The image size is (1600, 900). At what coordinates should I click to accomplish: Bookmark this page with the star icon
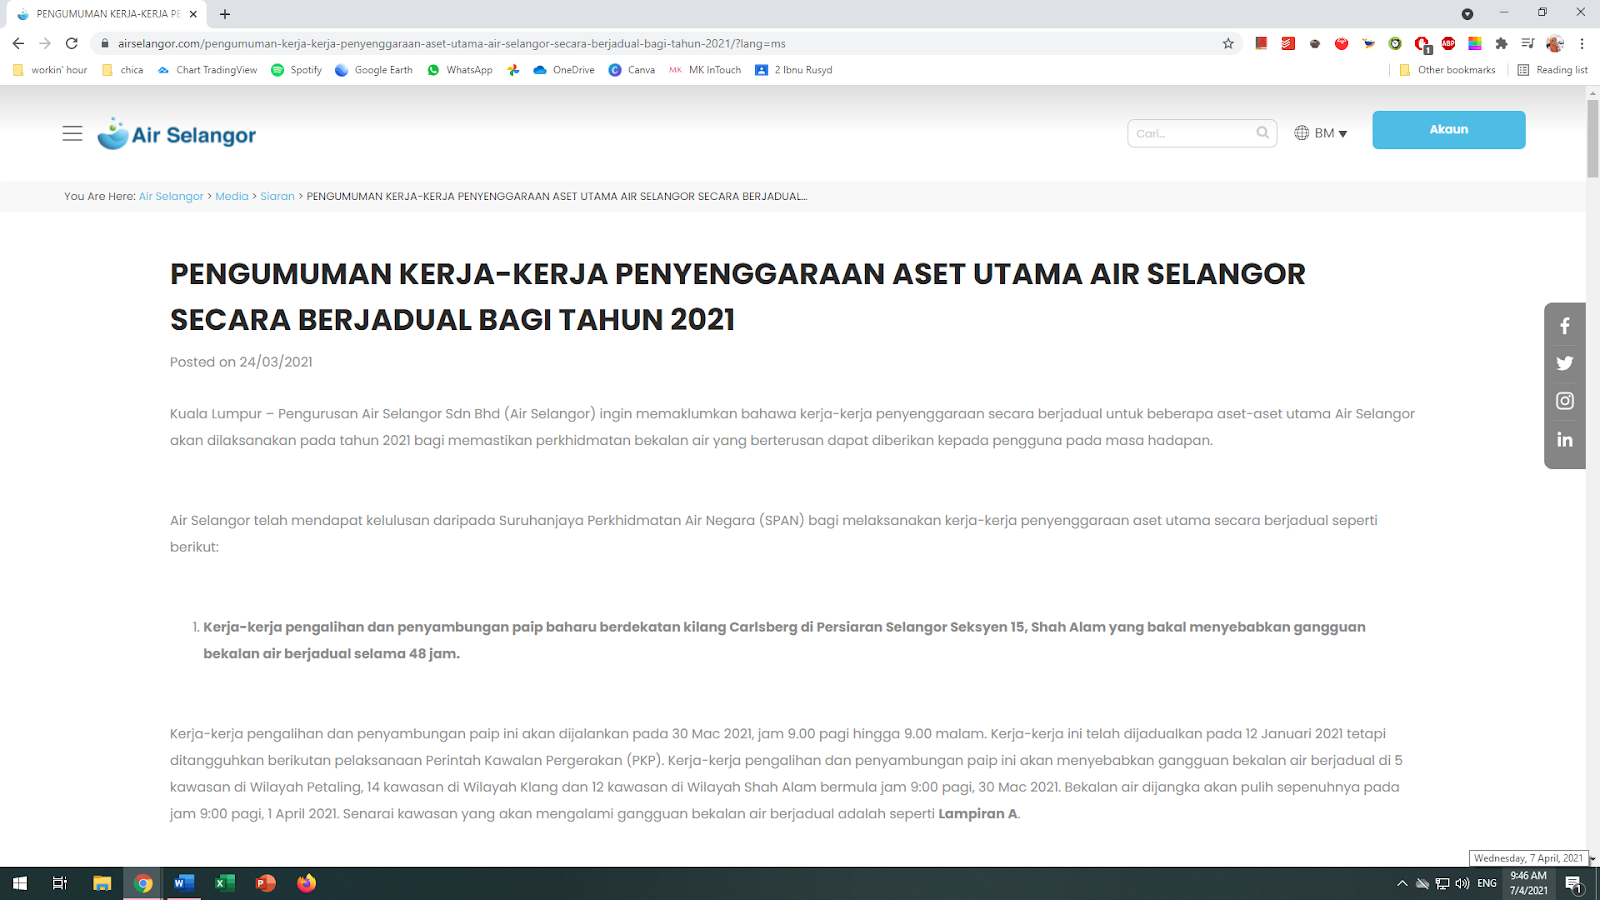coord(1228,43)
